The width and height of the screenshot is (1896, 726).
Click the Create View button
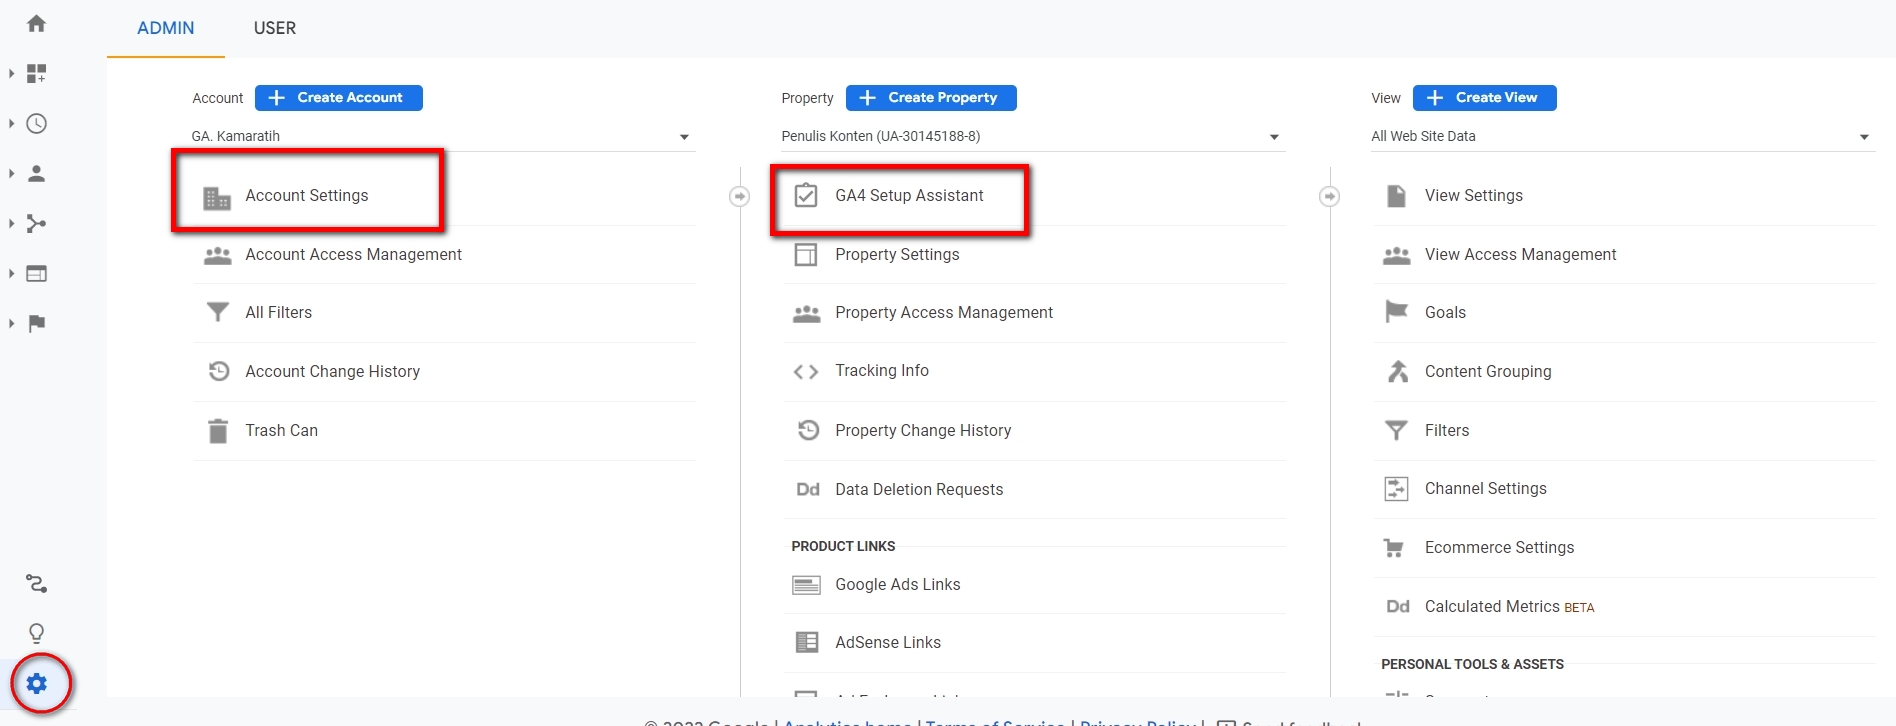1485,97
